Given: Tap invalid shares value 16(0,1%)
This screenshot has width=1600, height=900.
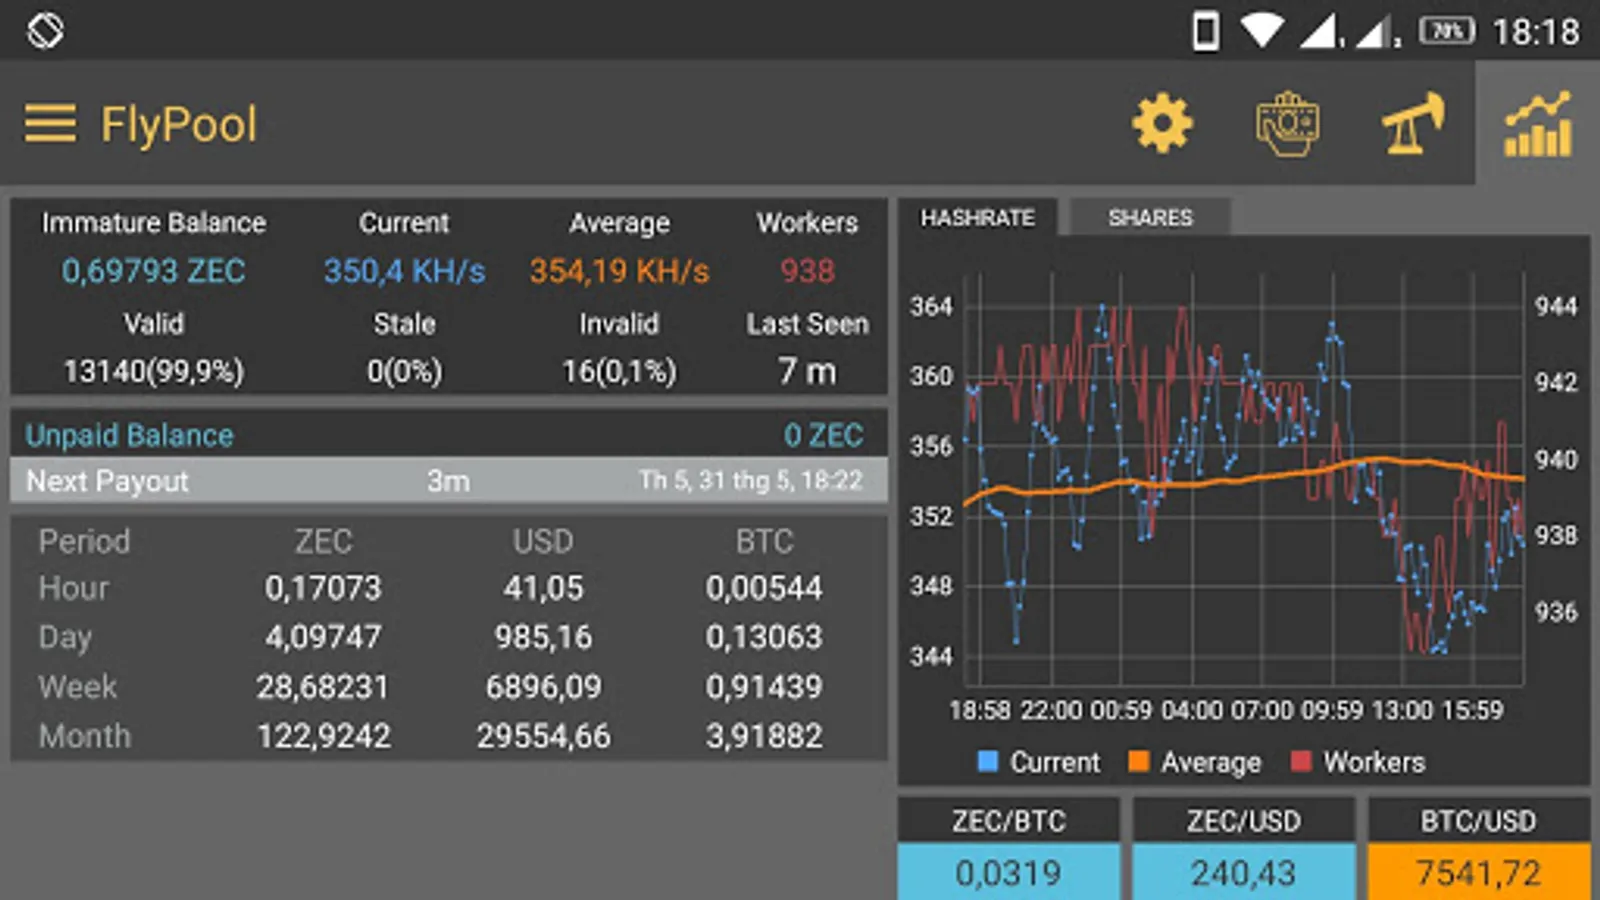Looking at the screenshot, I should [619, 371].
